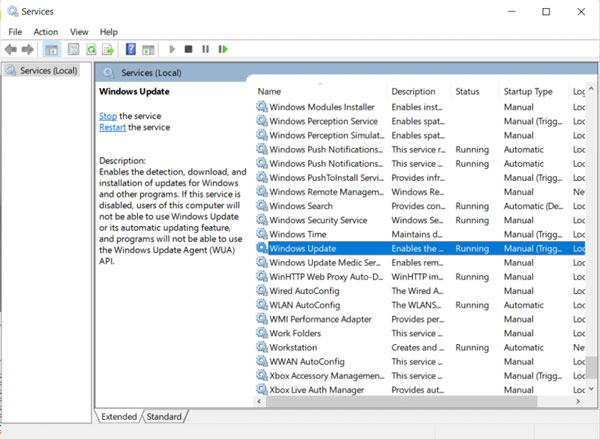Screen dimensions: 600x439
Task: Click the vertical scrollbar thumb
Action: tap(591, 367)
